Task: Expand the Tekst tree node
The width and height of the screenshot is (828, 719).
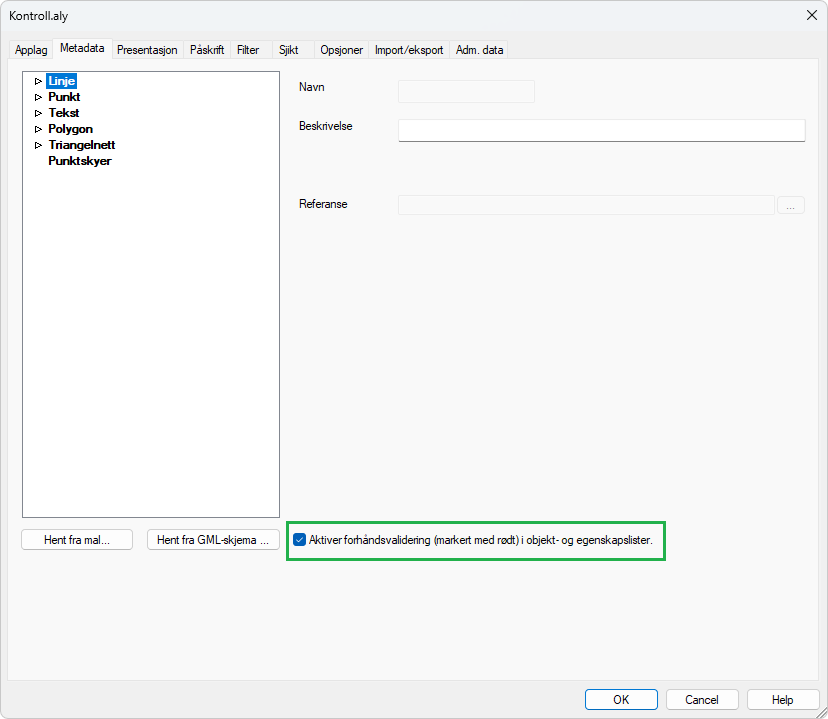Action: tap(38, 113)
